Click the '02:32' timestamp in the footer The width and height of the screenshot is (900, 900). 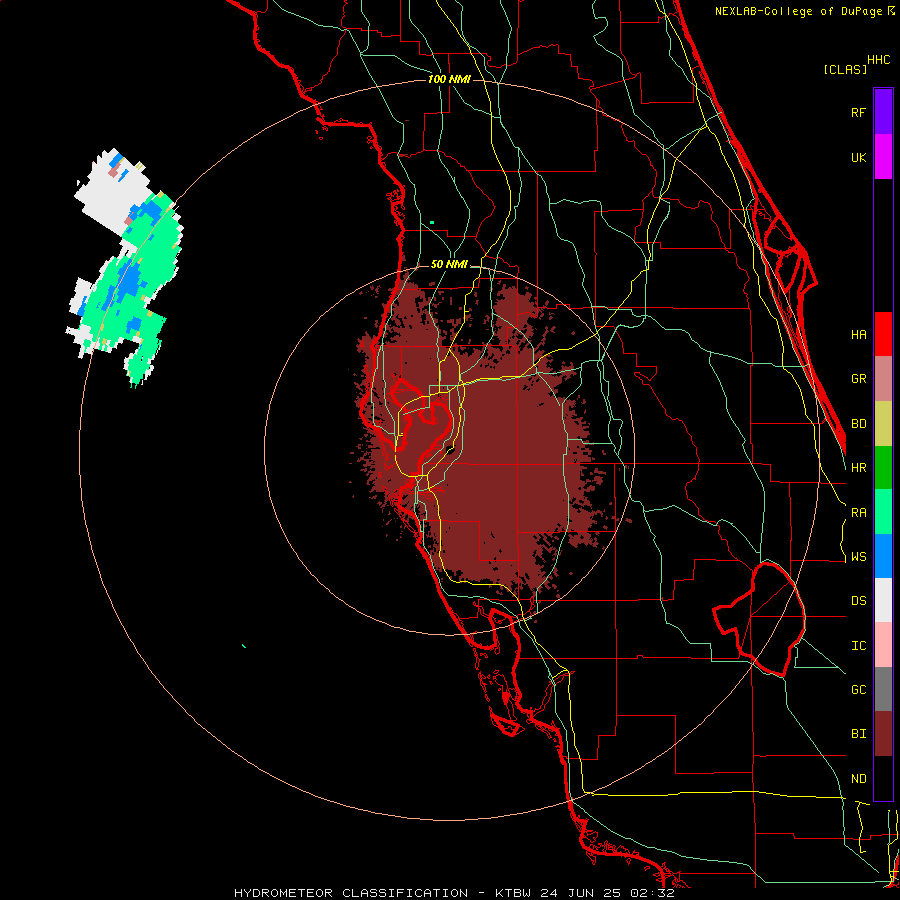tap(653, 893)
